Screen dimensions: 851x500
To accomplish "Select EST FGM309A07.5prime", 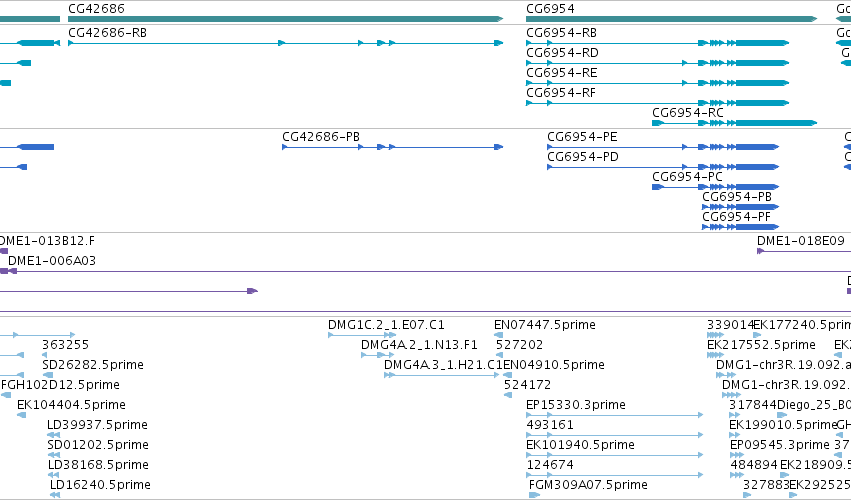I will tap(588, 485).
